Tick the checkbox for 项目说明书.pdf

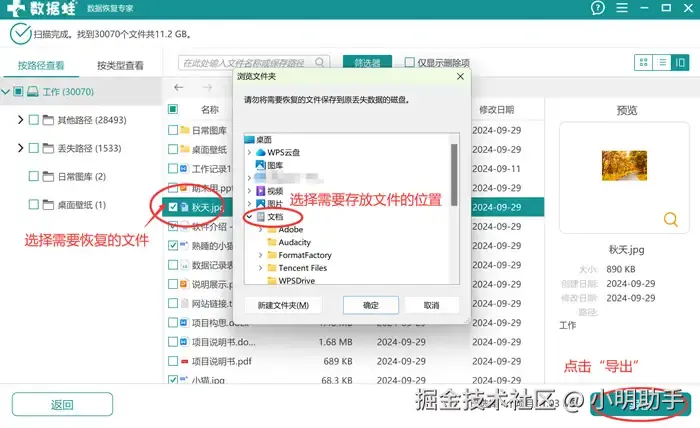[x=173, y=361]
